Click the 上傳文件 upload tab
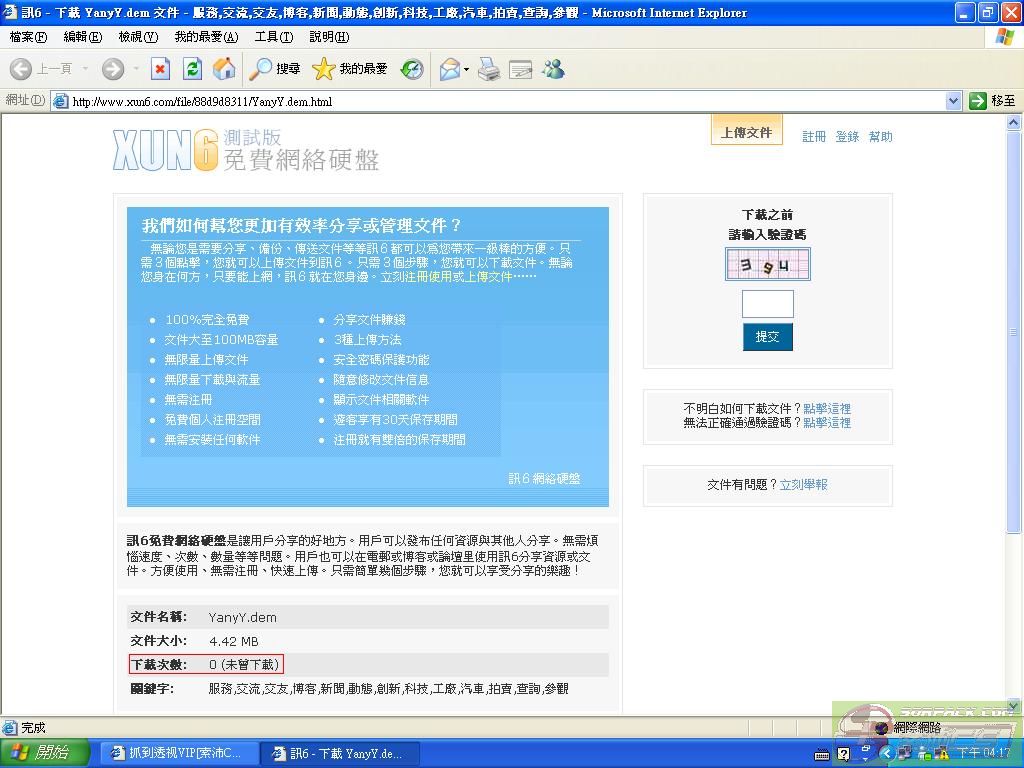The width and height of the screenshot is (1024, 768). [x=746, y=132]
